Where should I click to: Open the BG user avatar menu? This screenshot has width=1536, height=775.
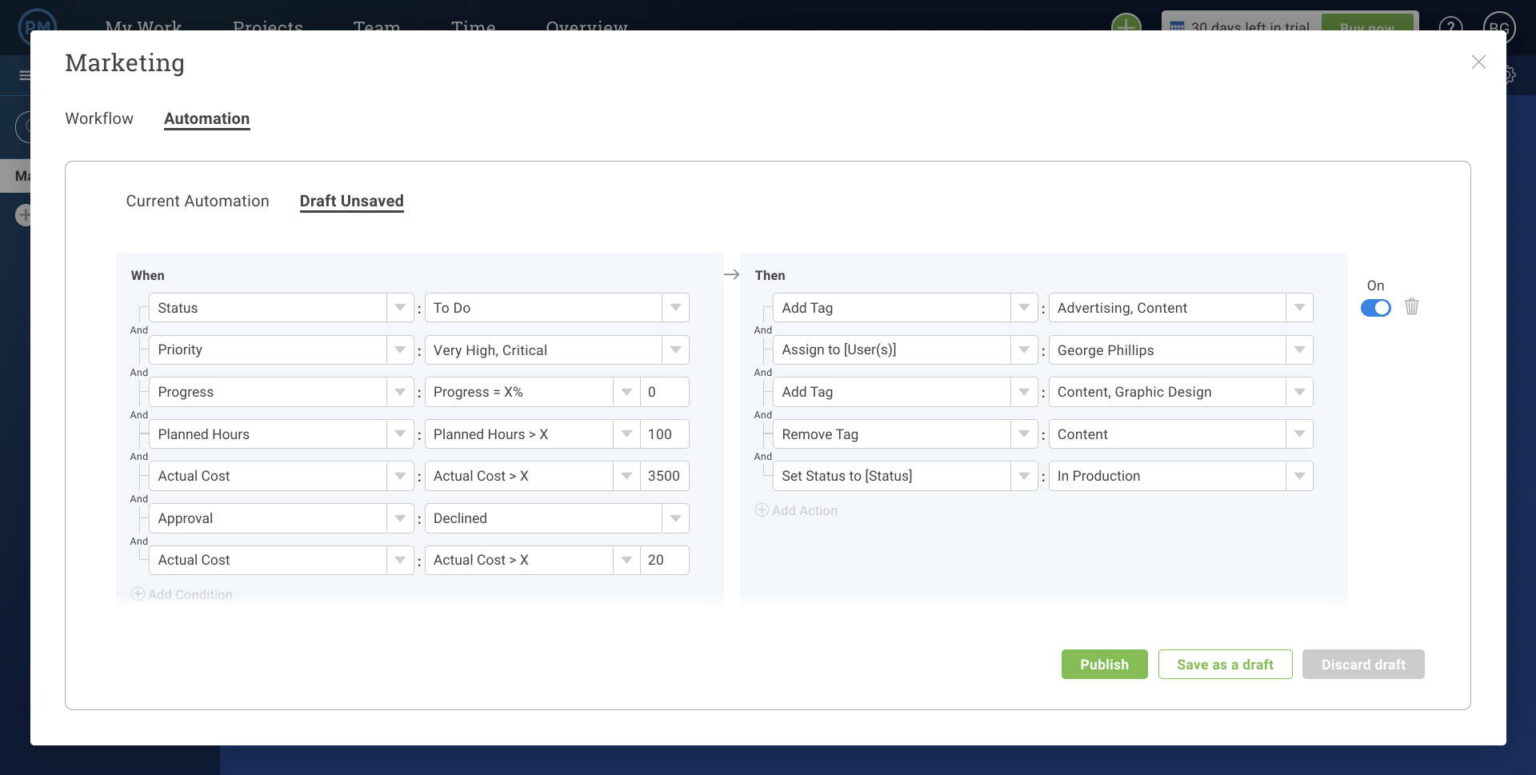(x=1498, y=28)
